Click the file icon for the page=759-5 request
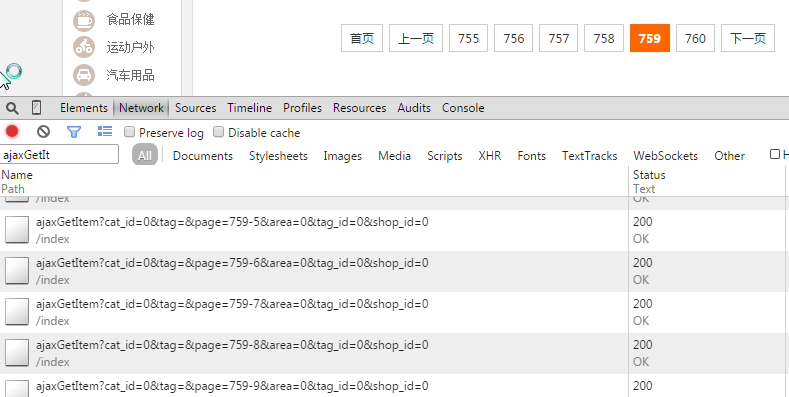 (17, 230)
